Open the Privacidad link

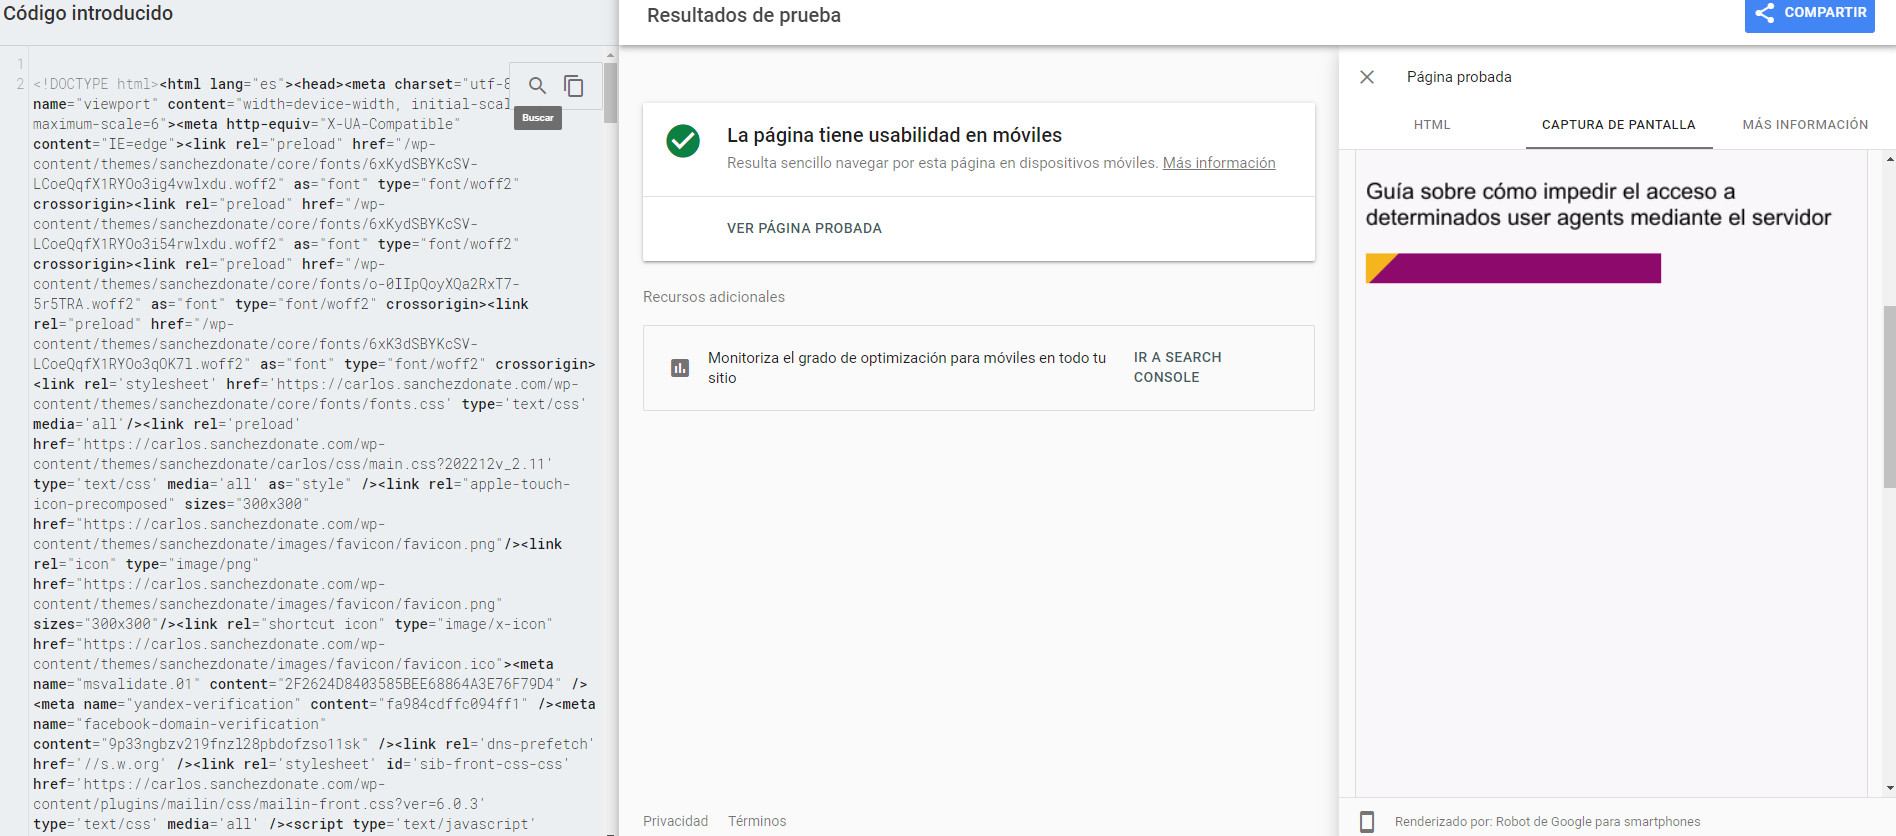click(675, 821)
